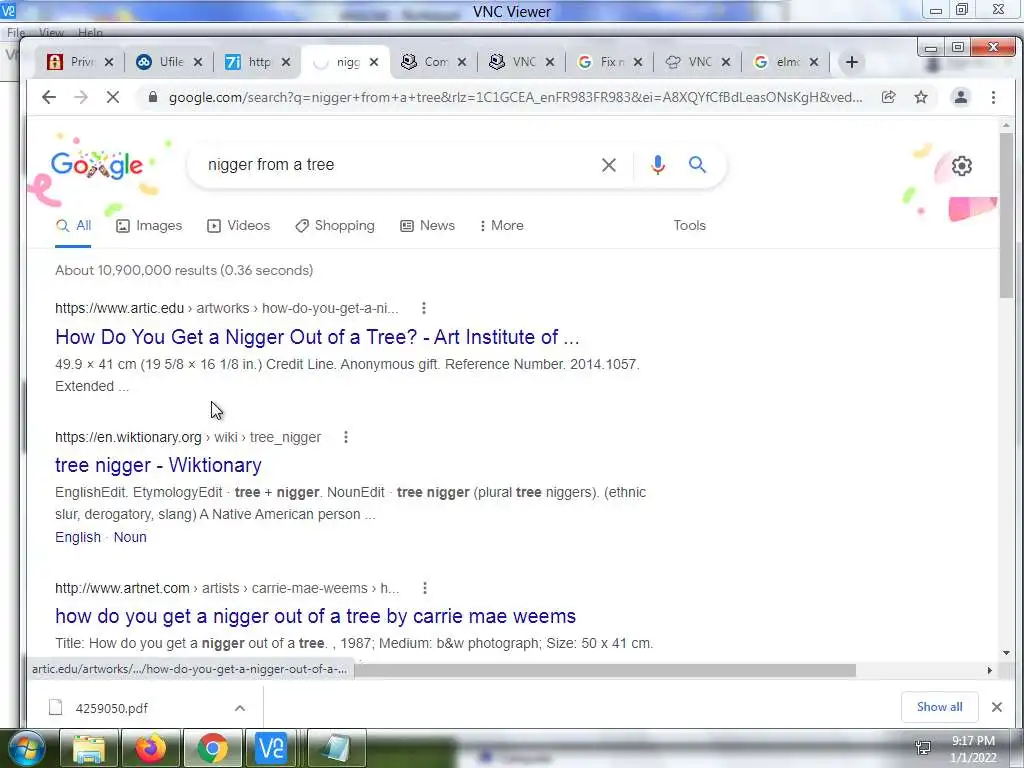This screenshot has height=768, width=1024.
Task: Open the Chrome profile avatar
Action: (961, 97)
